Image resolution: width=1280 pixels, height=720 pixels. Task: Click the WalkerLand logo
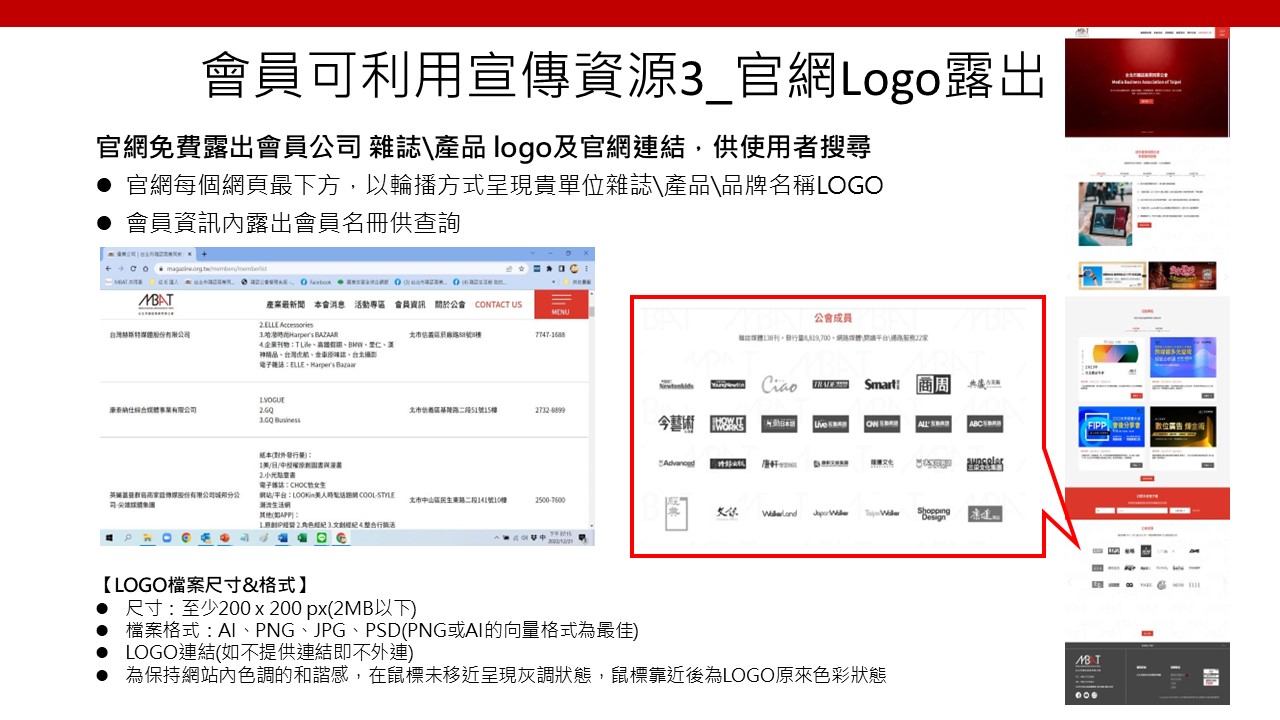tap(779, 513)
